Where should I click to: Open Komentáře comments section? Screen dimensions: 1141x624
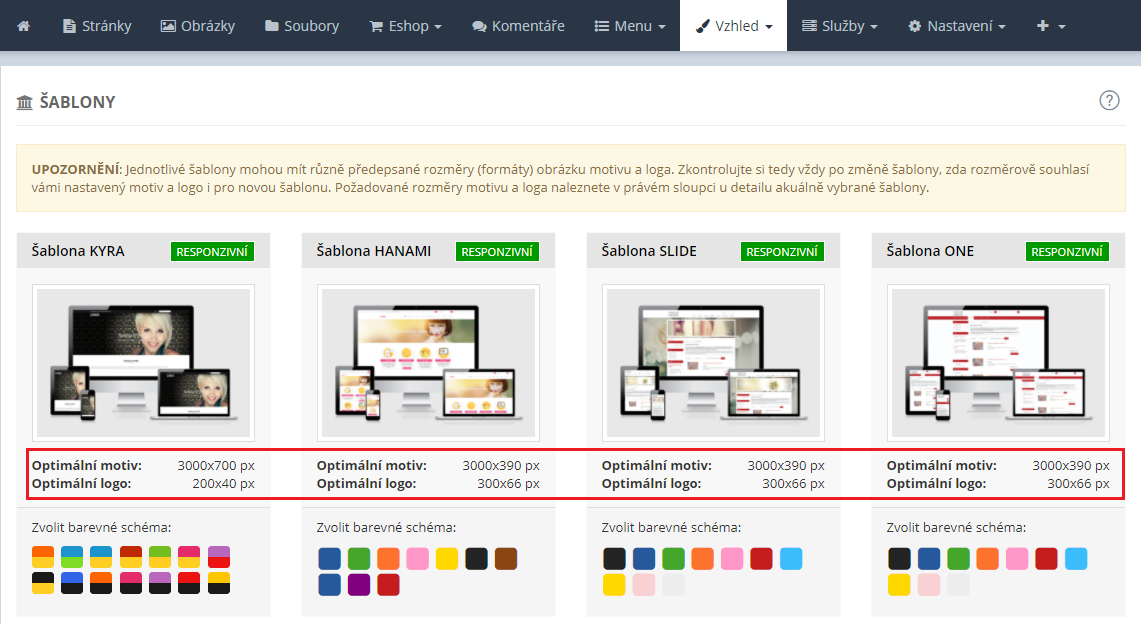click(518, 26)
